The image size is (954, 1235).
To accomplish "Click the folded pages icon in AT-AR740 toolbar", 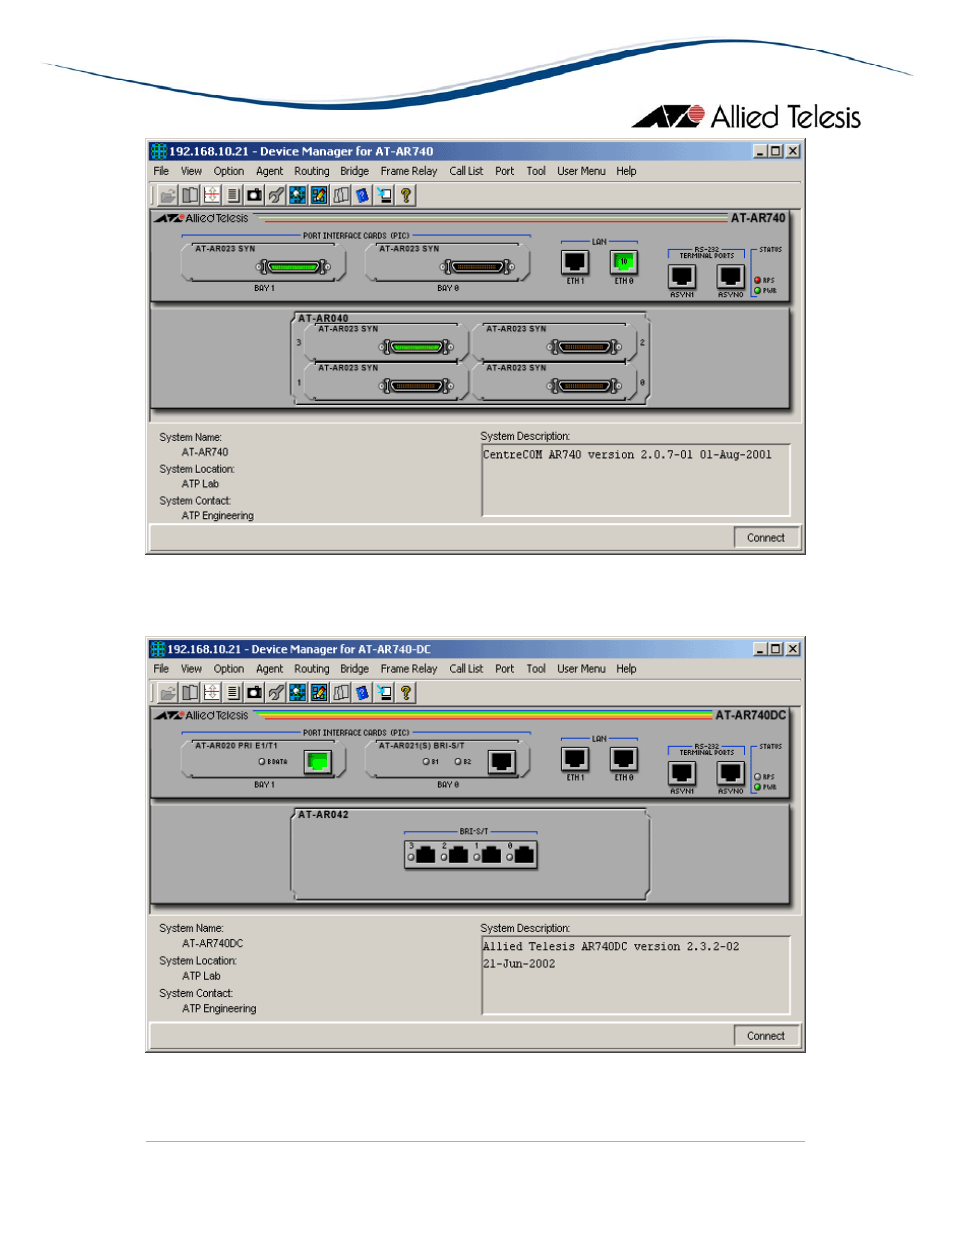I will [x=341, y=195].
